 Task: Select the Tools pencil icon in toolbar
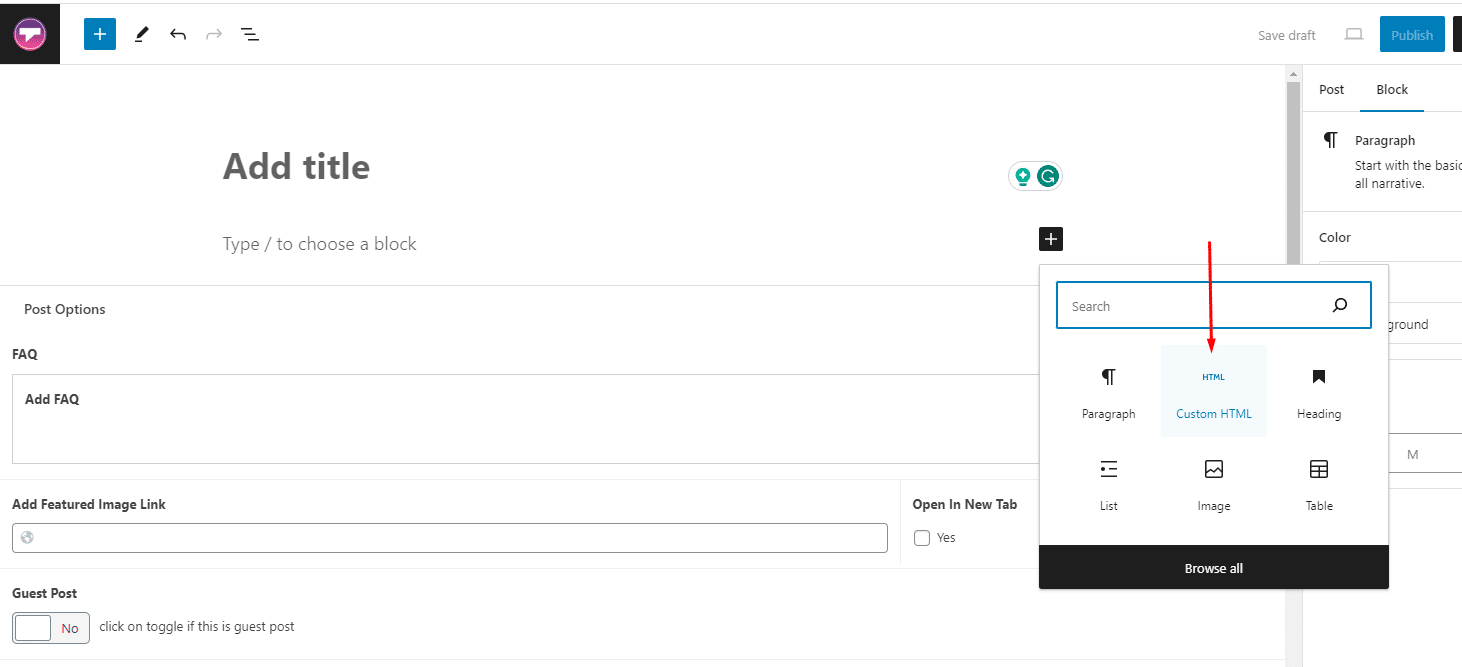tap(140, 33)
